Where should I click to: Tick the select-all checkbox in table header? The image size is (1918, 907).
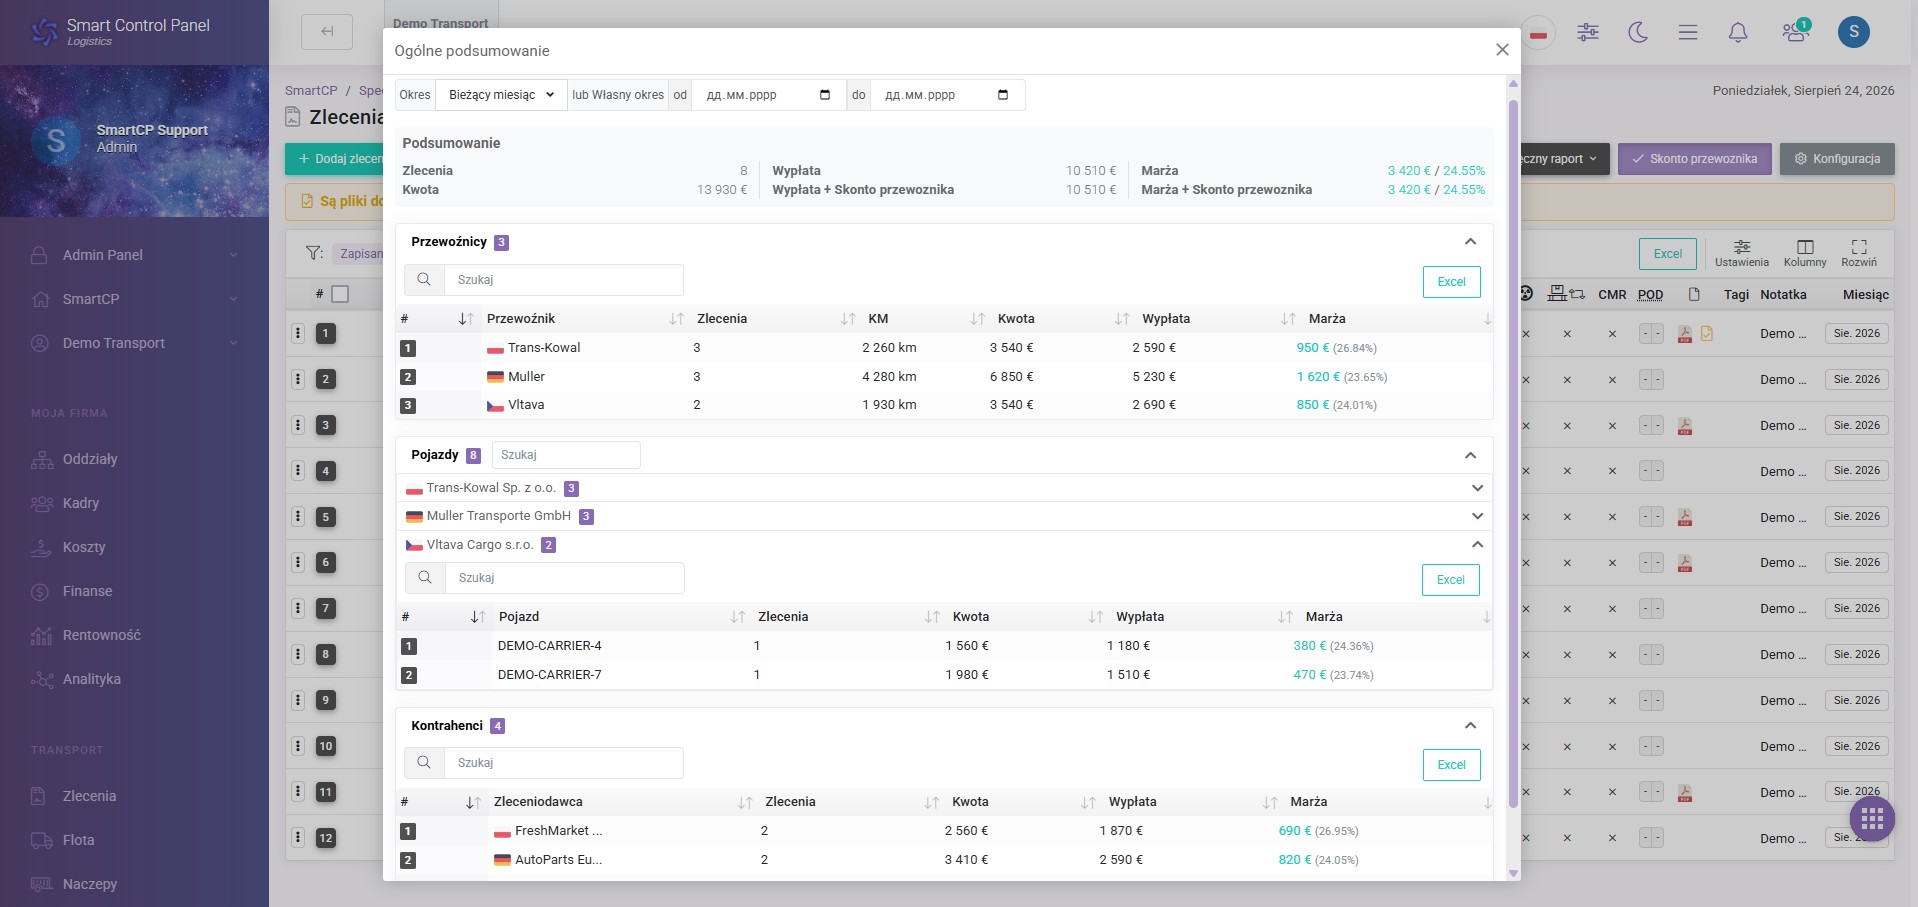point(340,294)
